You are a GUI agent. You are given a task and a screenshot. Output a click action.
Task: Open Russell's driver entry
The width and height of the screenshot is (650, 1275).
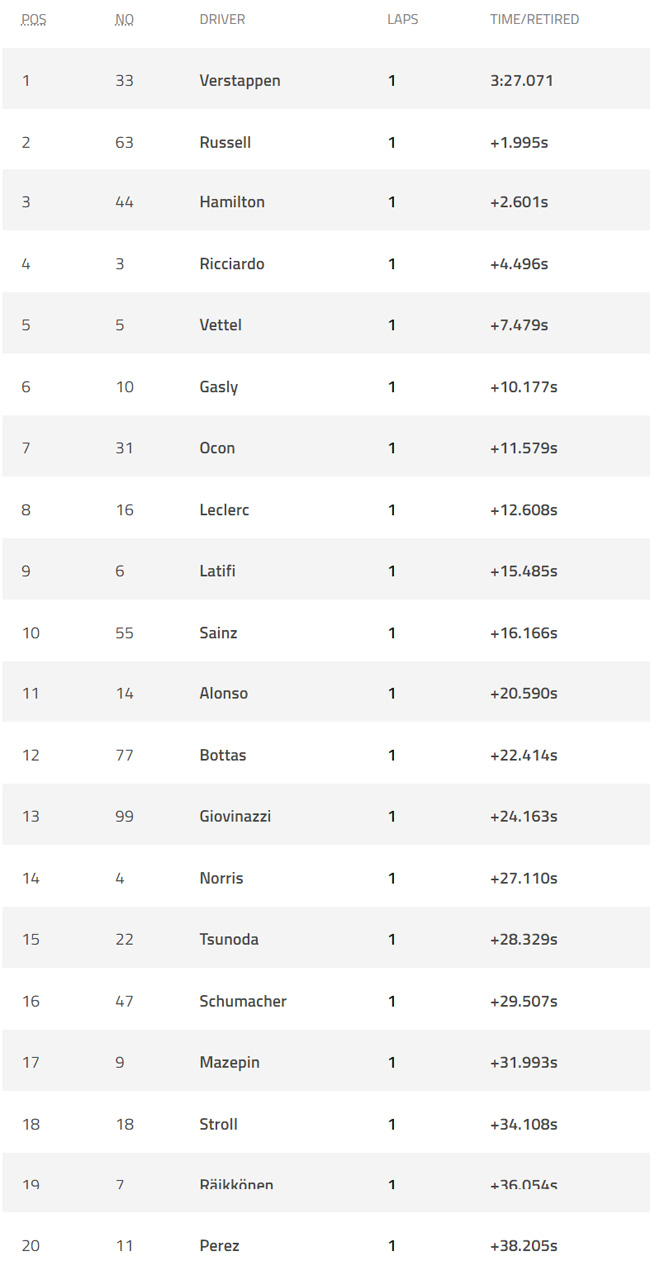pos(225,142)
